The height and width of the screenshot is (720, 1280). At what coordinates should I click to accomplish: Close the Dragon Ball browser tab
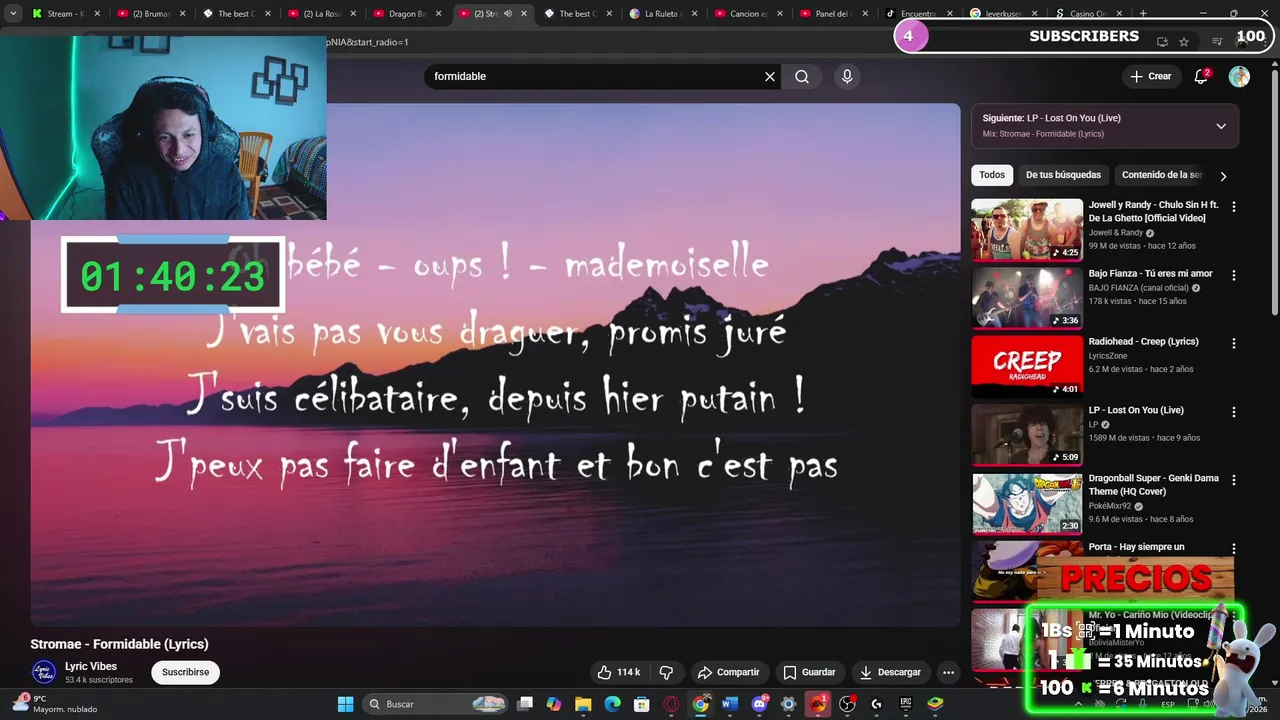point(438,14)
